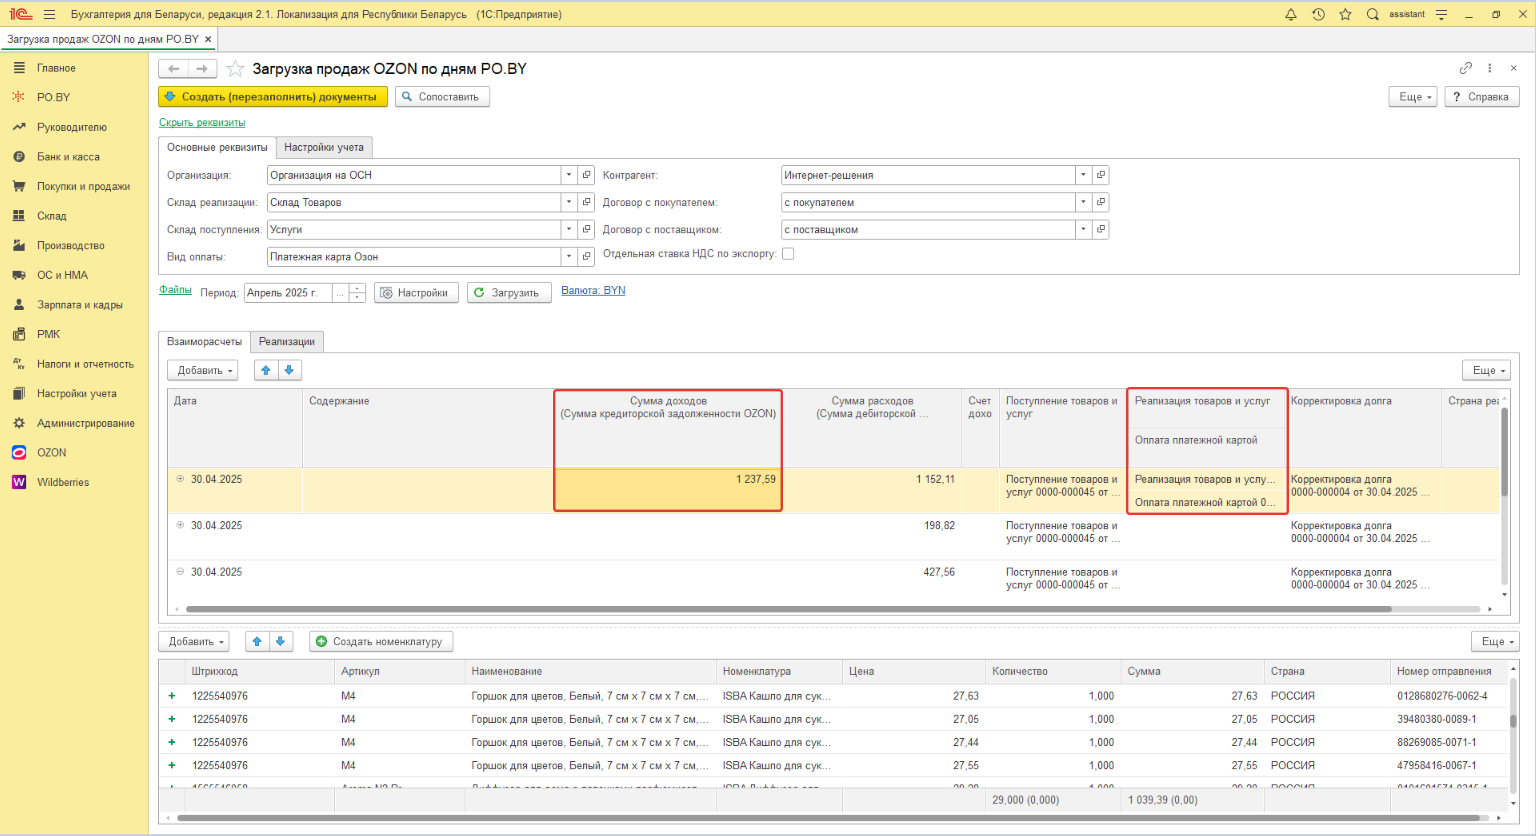Viewport: 1536px width, 836px height.
Task: Open Файлы link
Action: coord(175,290)
